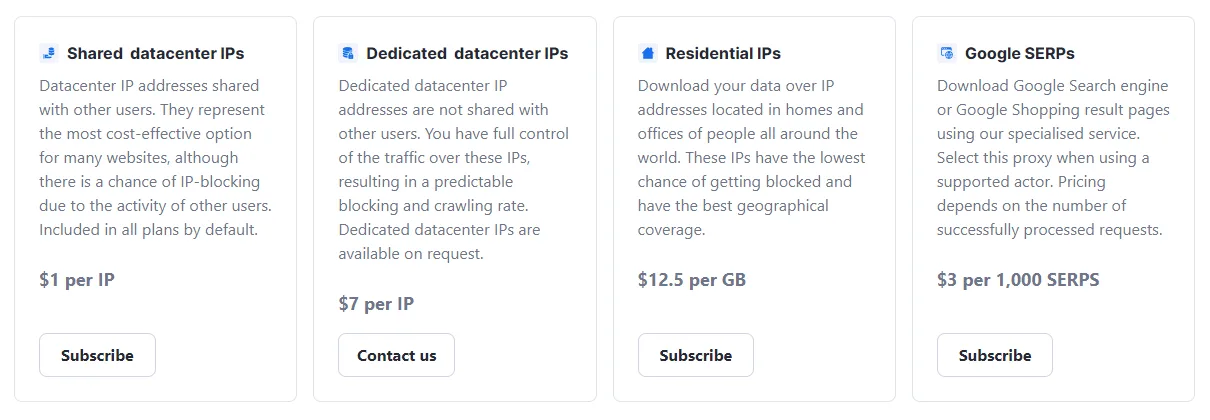Select the Residential IPs heading

point(723,53)
